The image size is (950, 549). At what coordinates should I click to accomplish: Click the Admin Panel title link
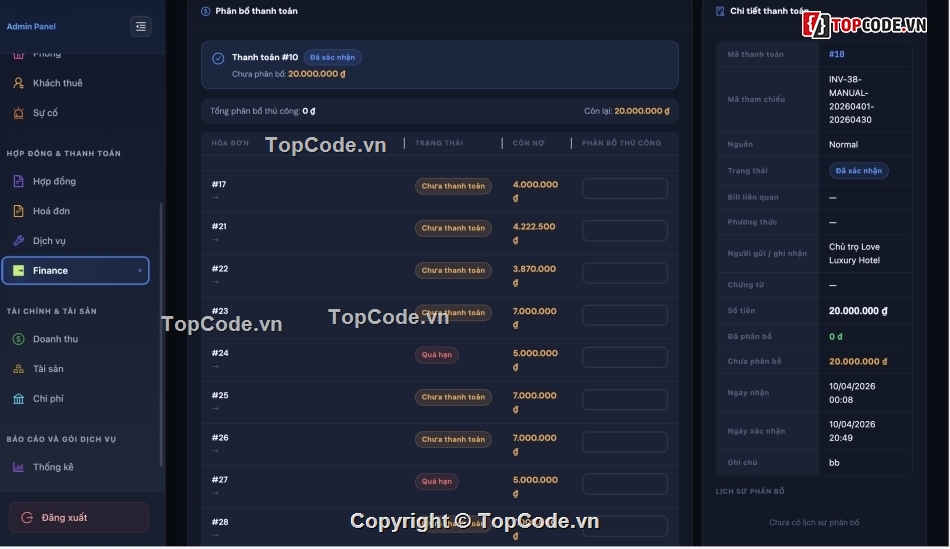(31, 27)
